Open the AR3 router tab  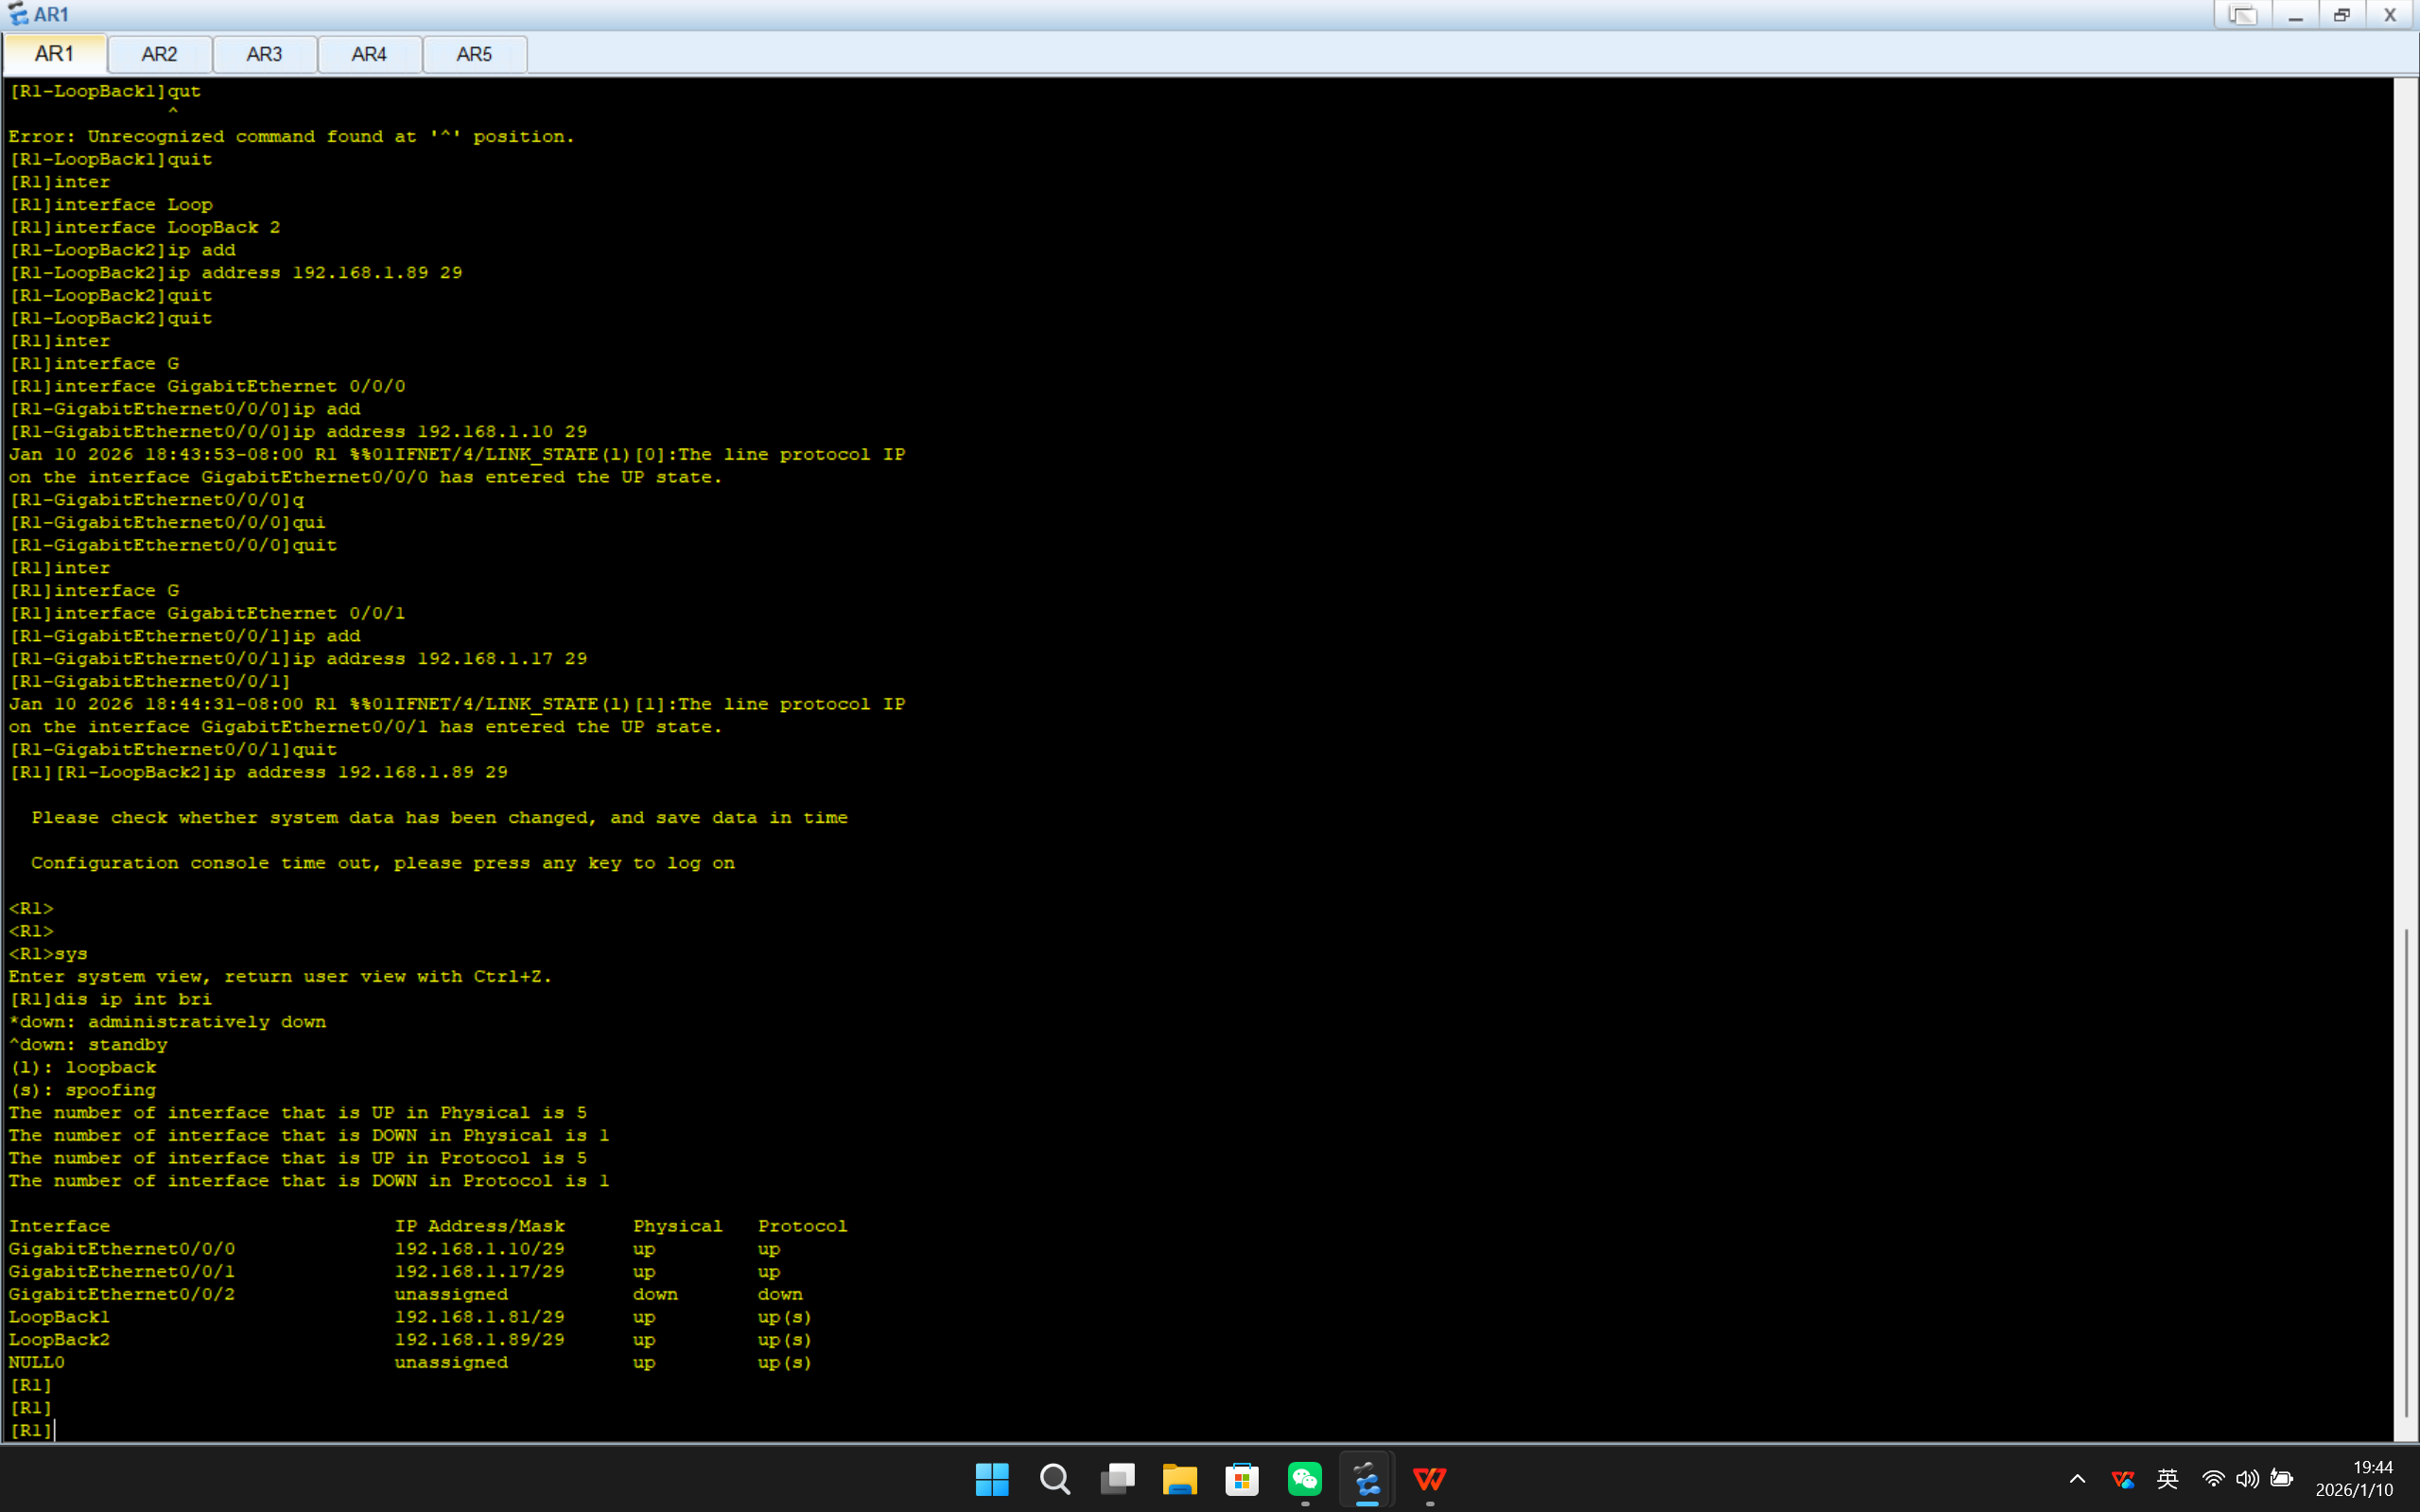264,54
